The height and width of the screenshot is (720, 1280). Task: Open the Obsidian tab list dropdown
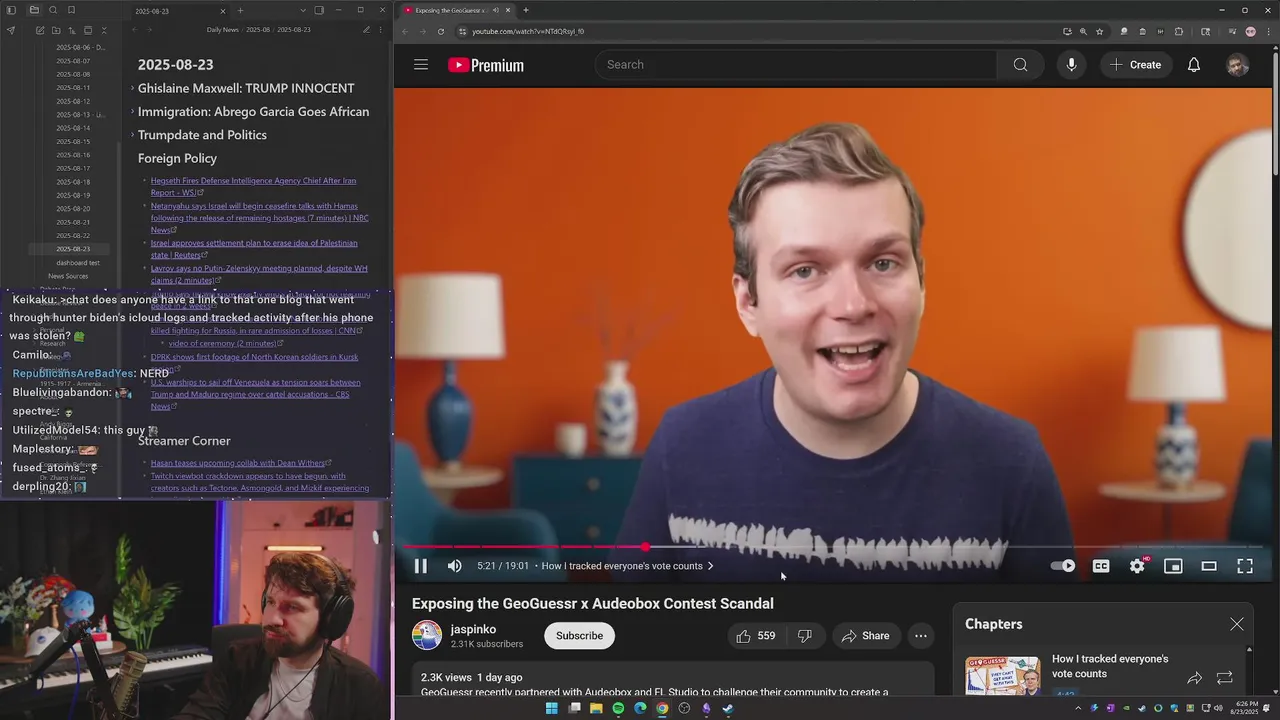tap(303, 10)
